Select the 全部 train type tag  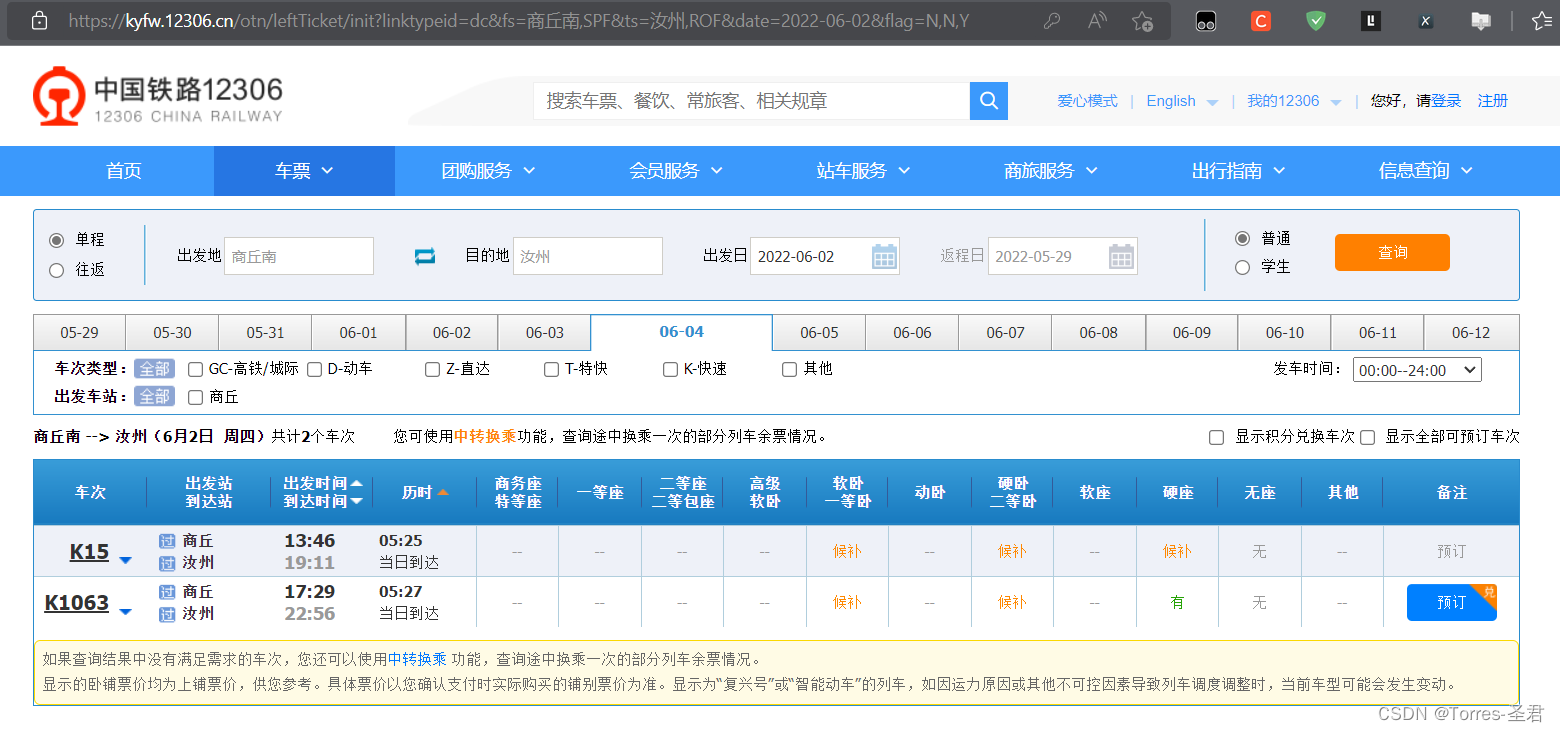pyautogui.click(x=155, y=369)
